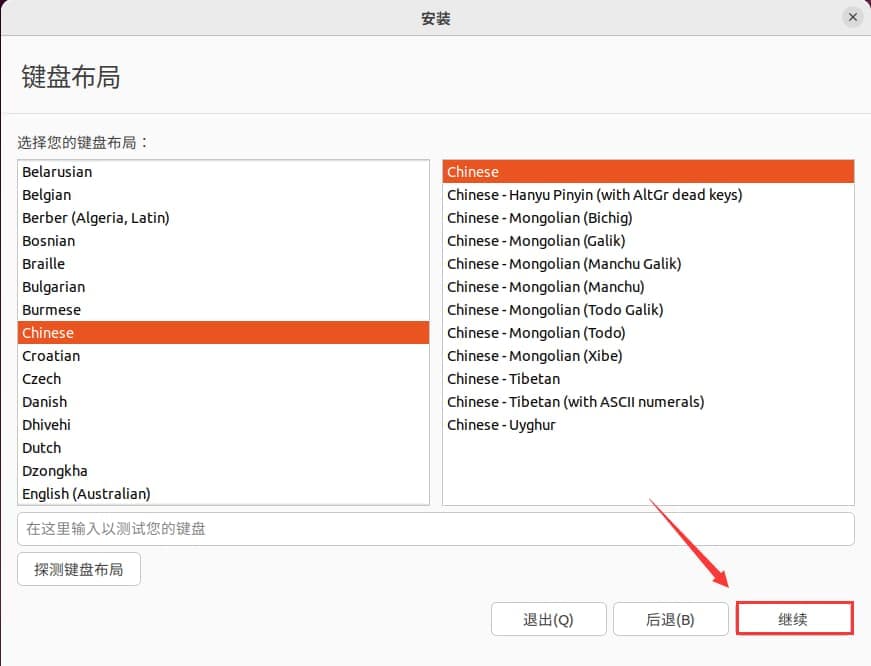Close the 安装 installer window

(x=852, y=16)
